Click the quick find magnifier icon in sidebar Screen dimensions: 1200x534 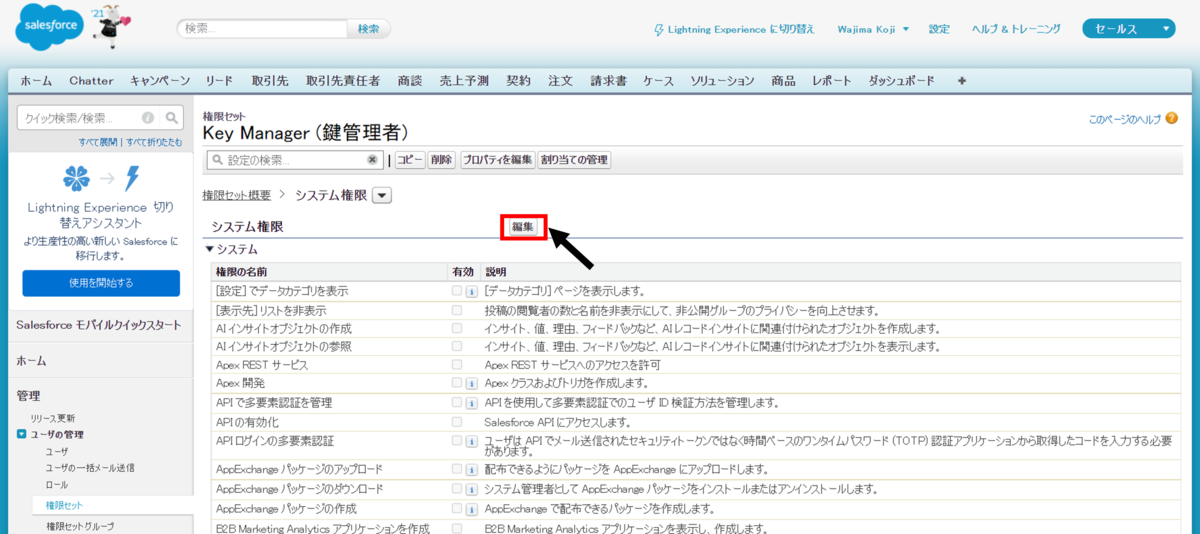click(172, 117)
